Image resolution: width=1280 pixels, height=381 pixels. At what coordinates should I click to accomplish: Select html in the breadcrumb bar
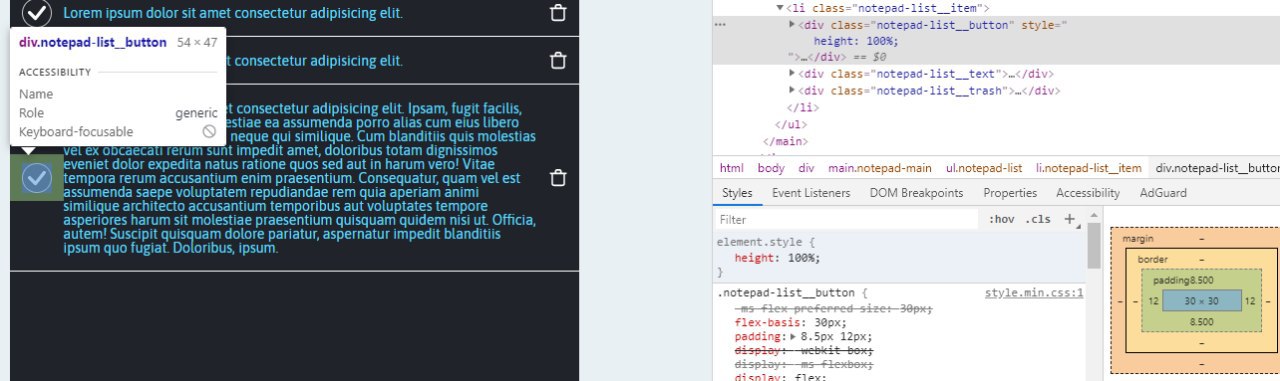732,168
